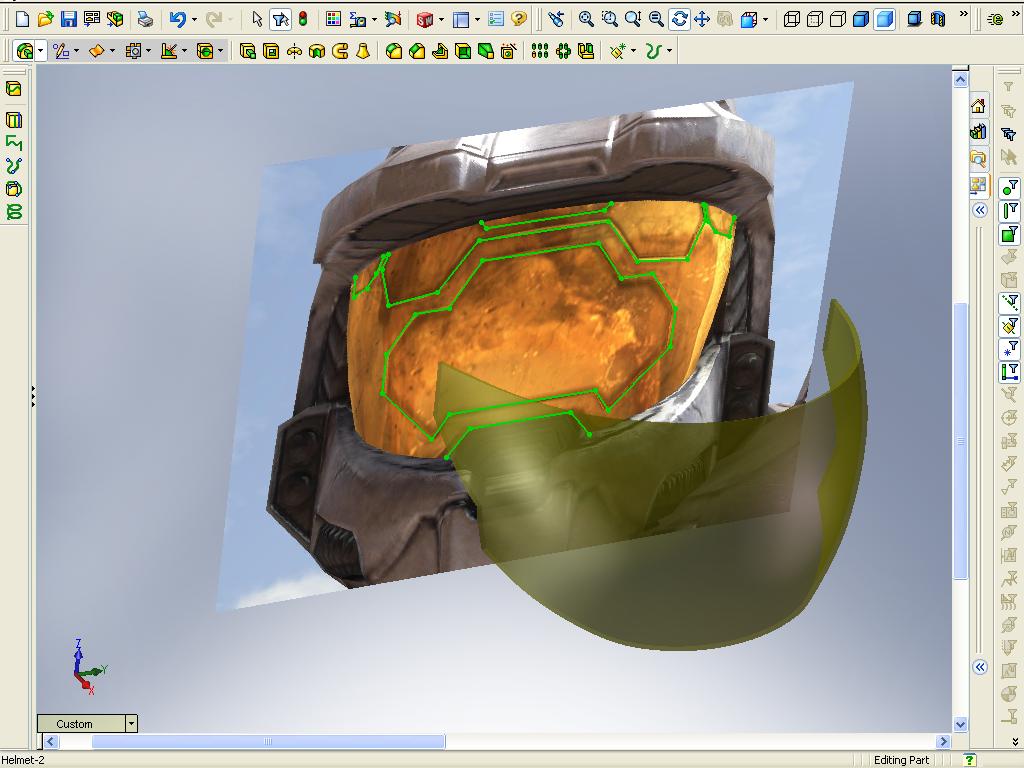The image size is (1024, 768).
Task: Toggle the Rotate View tool
Action: pos(679,20)
